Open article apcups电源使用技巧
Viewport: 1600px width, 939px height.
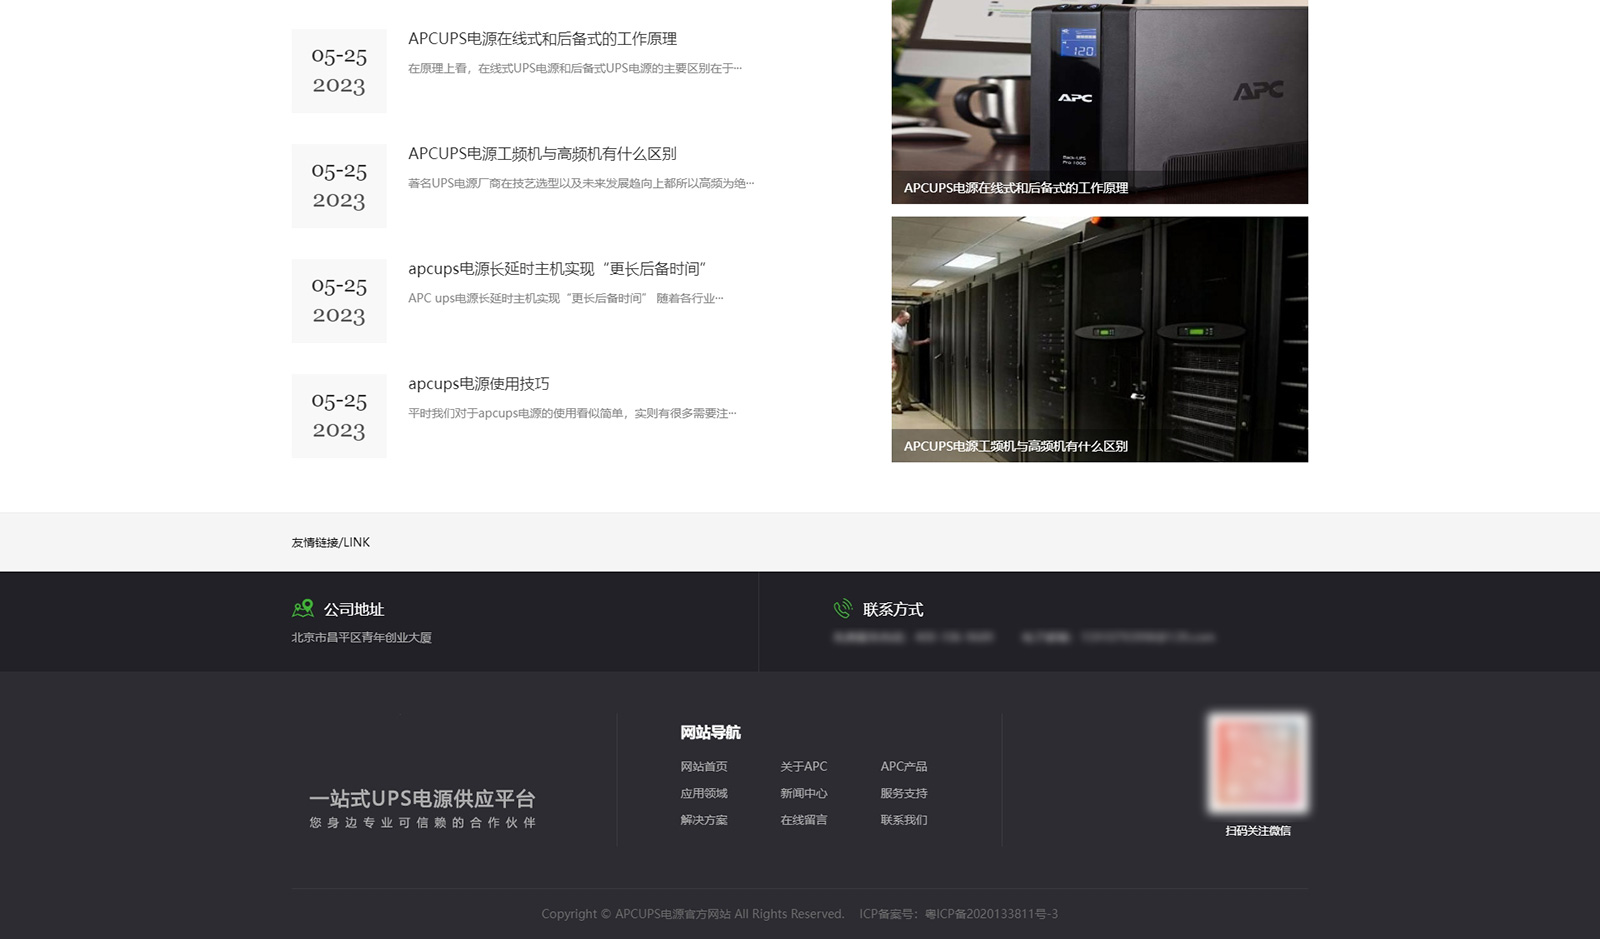(478, 384)
